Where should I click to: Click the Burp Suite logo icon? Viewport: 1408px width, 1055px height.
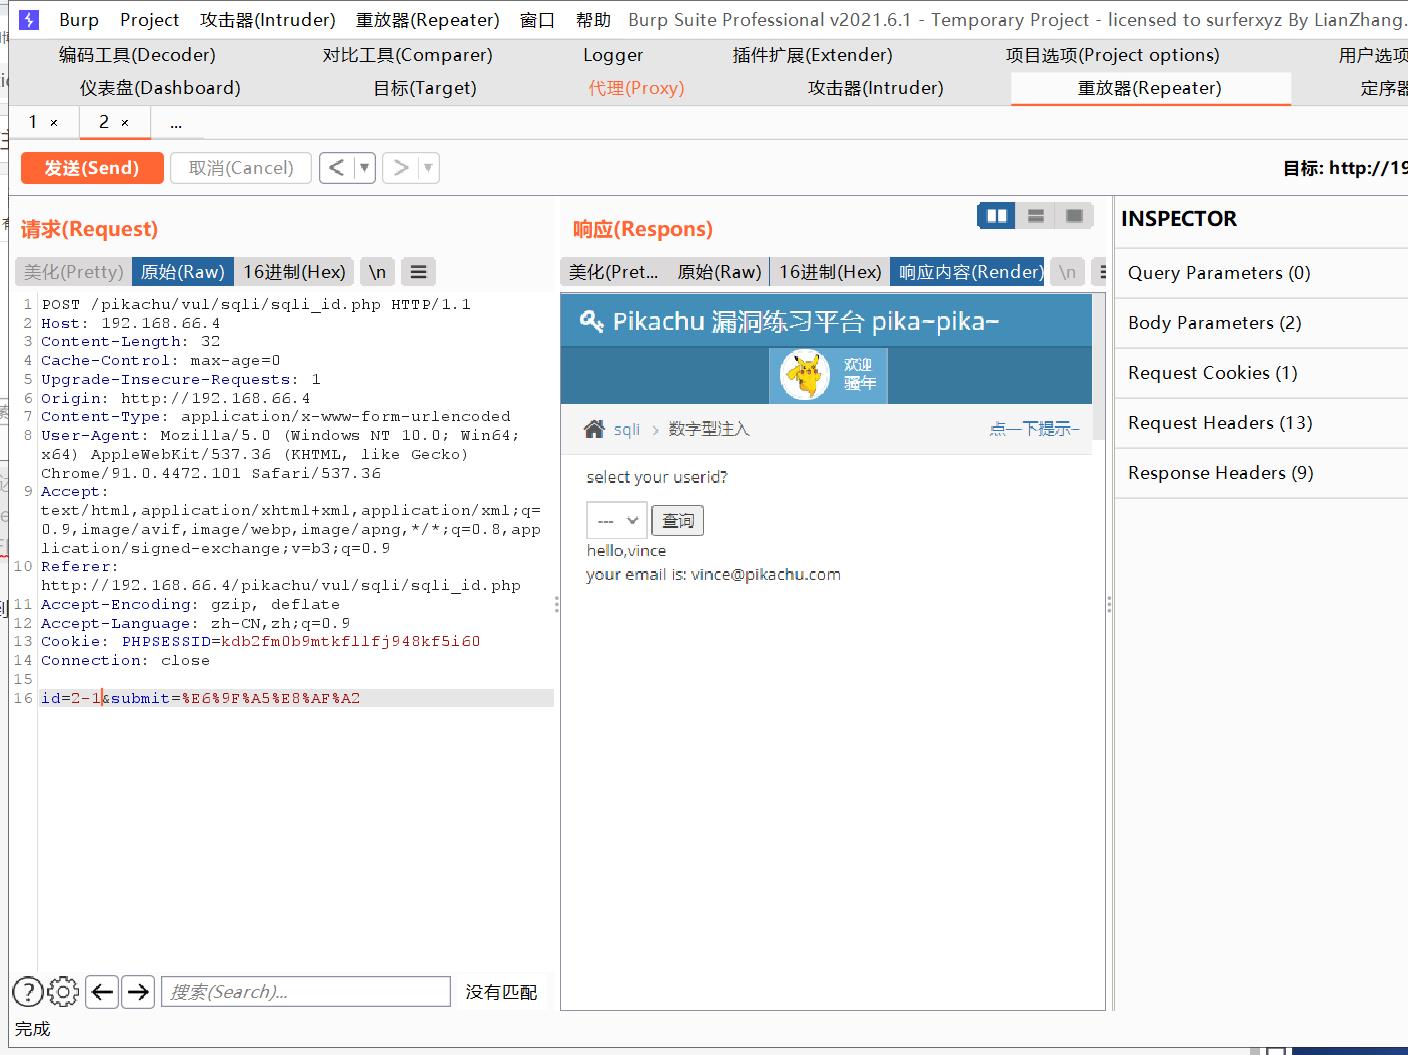coord(29,20)
